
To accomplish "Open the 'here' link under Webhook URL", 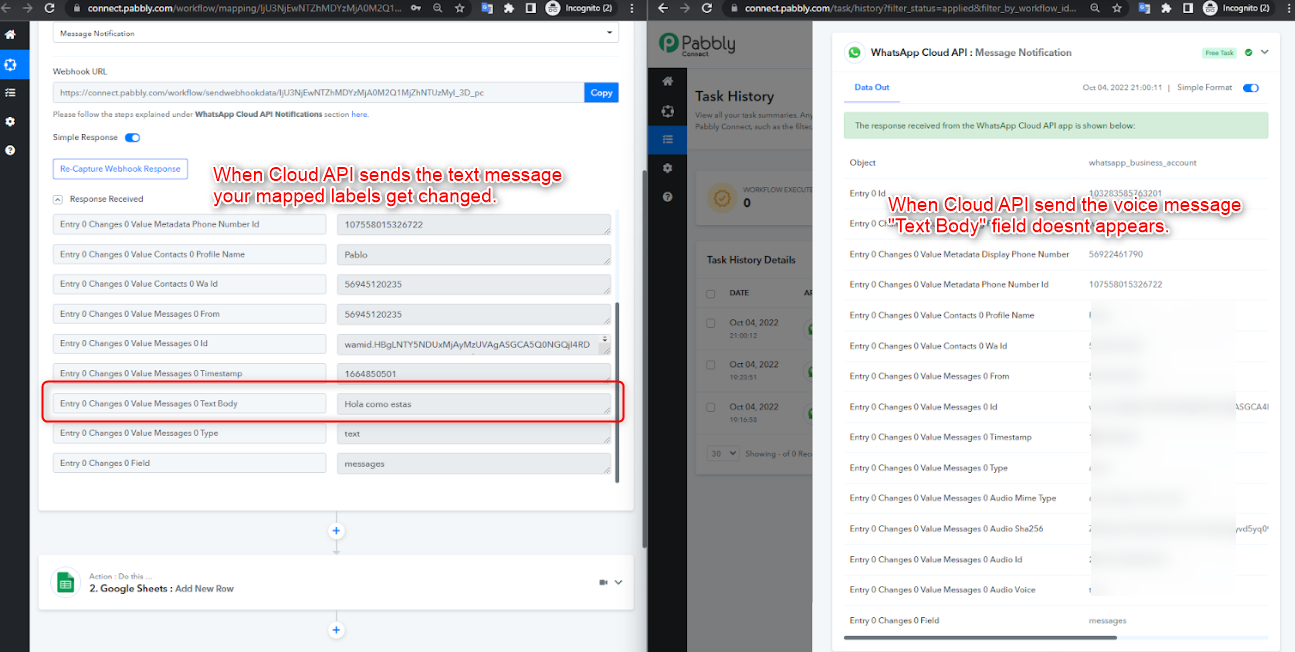I will (359, 114).
